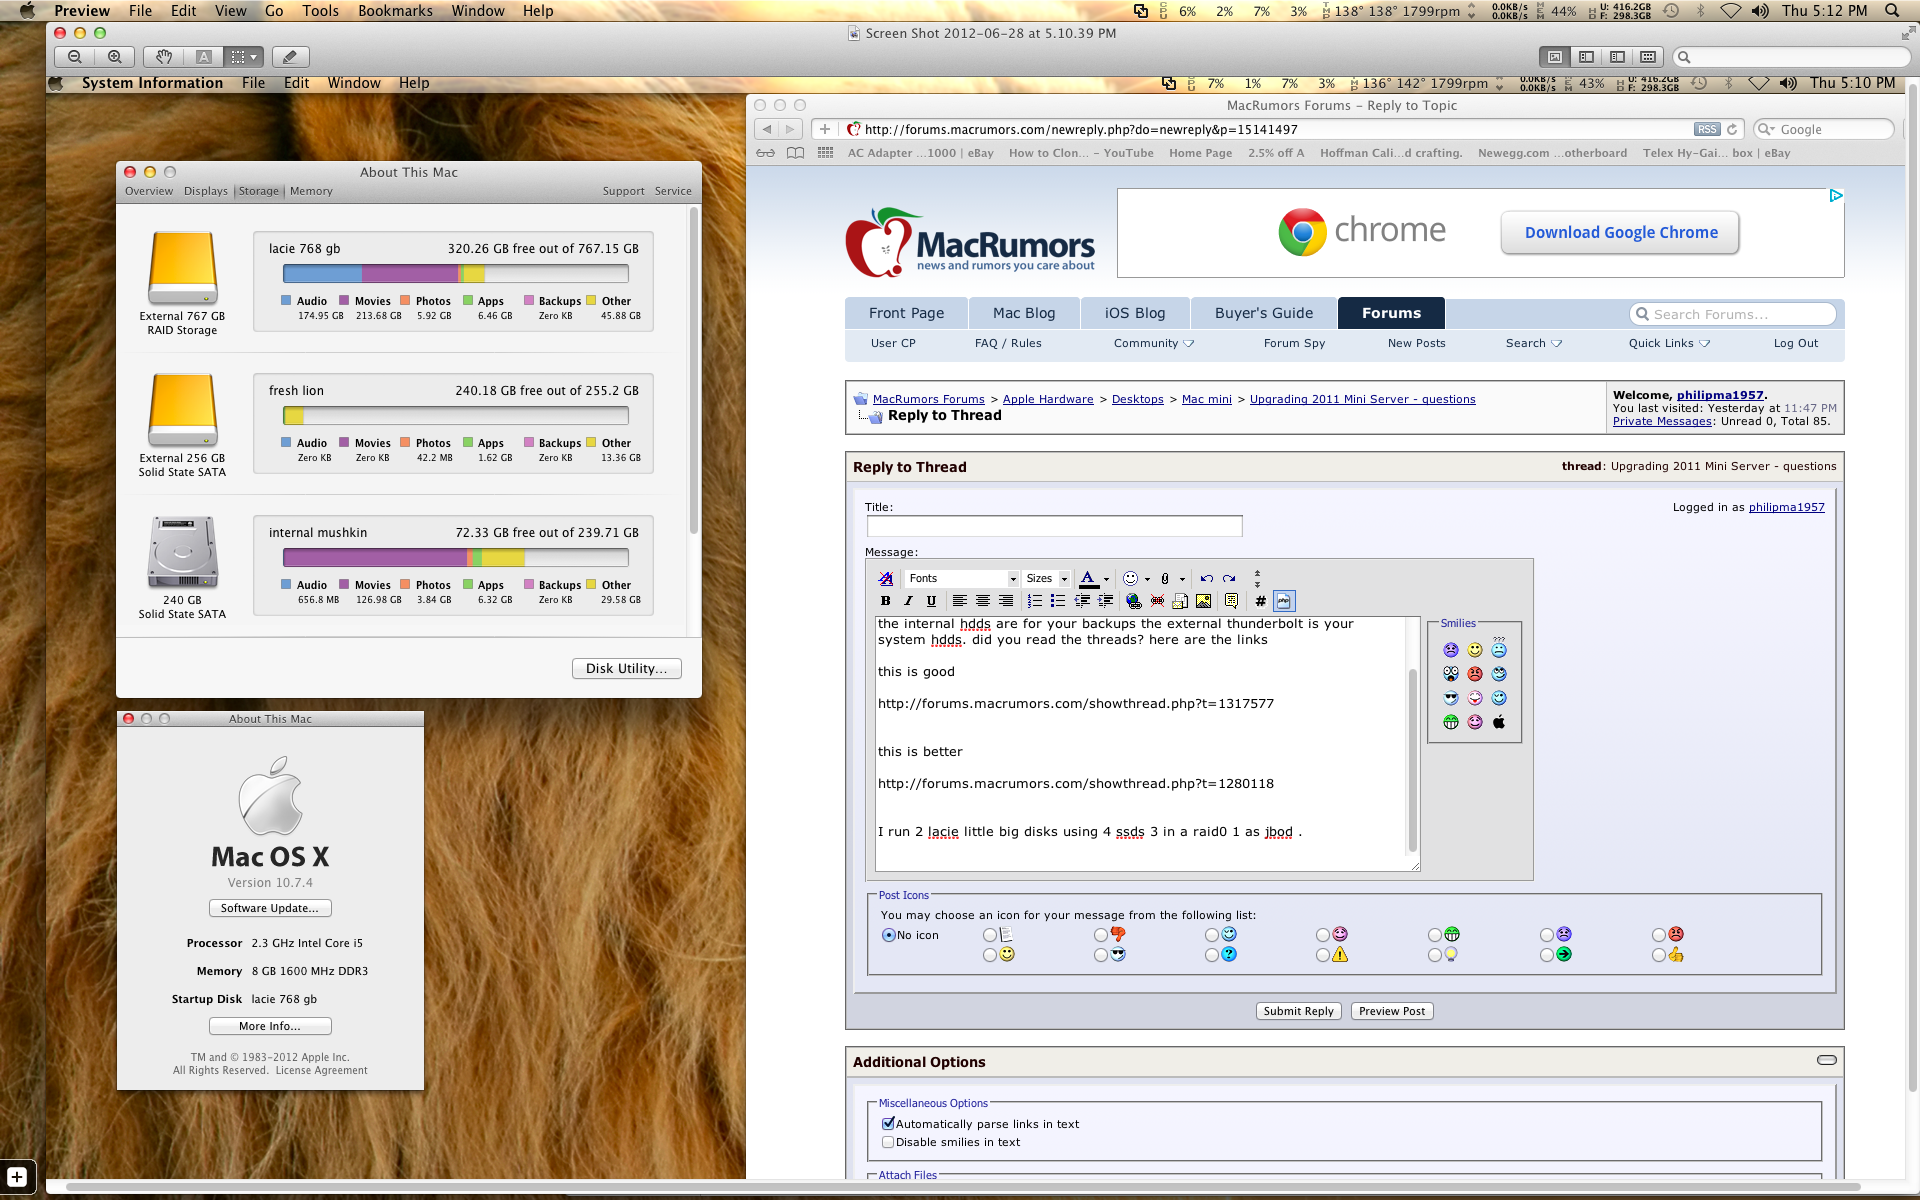Click the Bold formatting icon in editor

885,601
